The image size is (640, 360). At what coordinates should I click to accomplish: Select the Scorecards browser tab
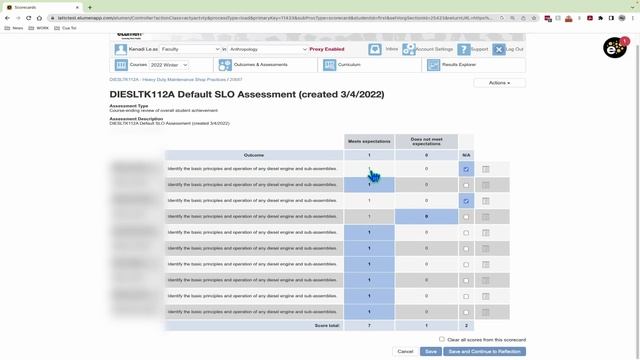(42, 7)
